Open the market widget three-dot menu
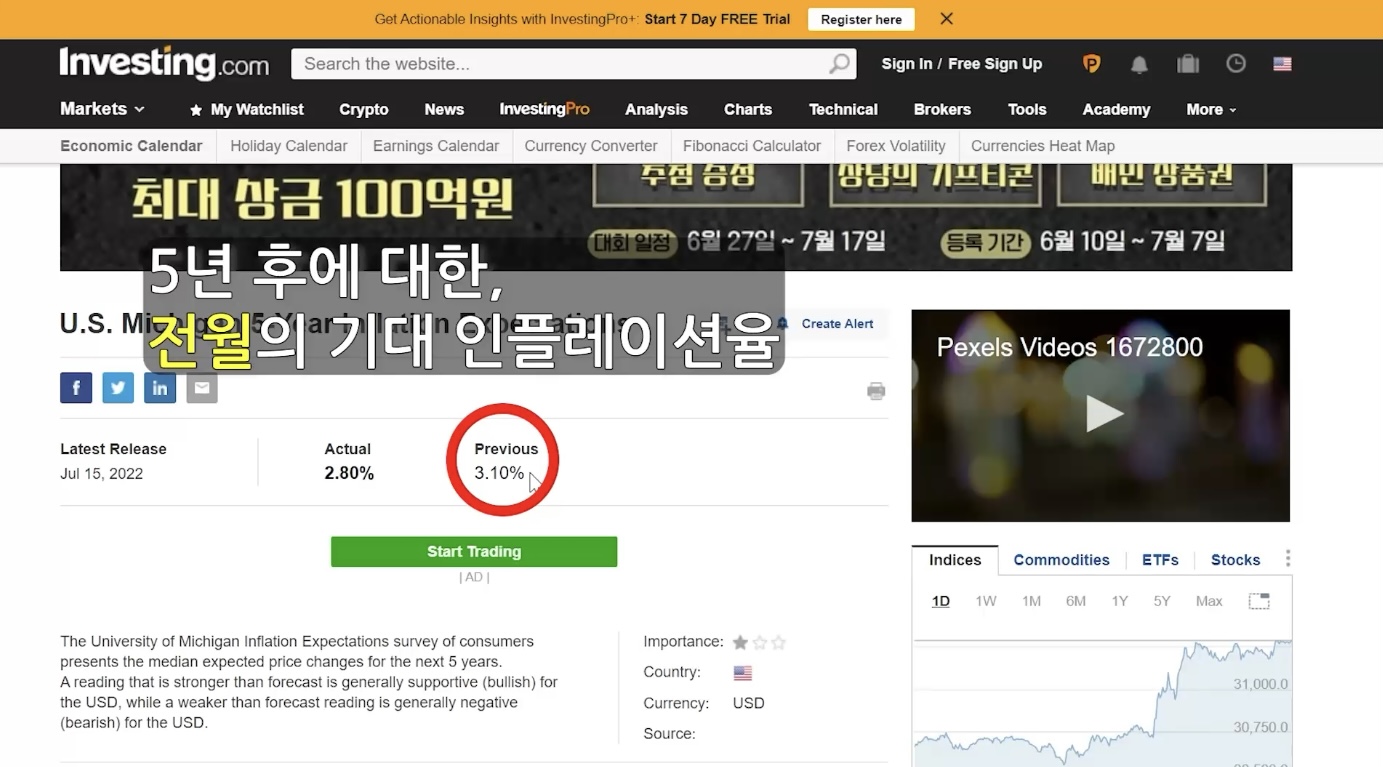1383x767 pixels. 1287,558
